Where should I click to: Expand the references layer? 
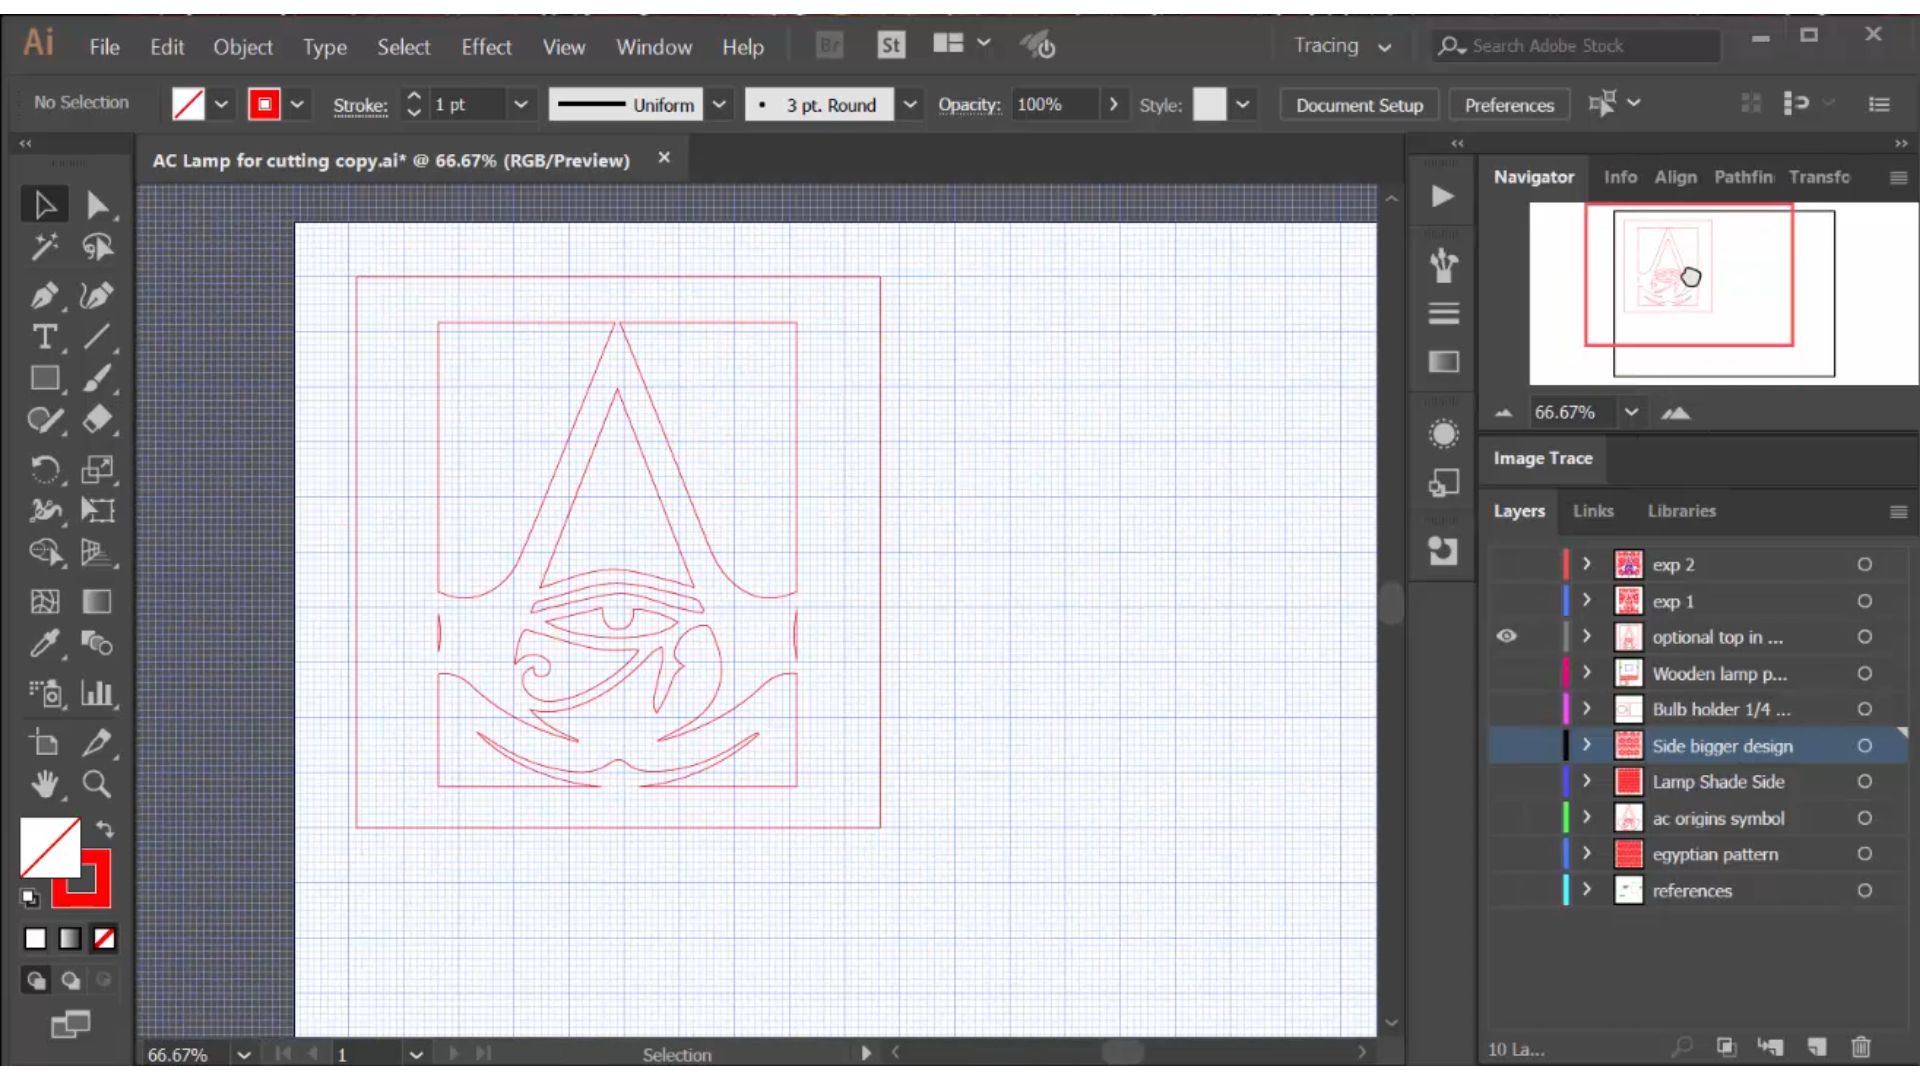point(1586,890)
